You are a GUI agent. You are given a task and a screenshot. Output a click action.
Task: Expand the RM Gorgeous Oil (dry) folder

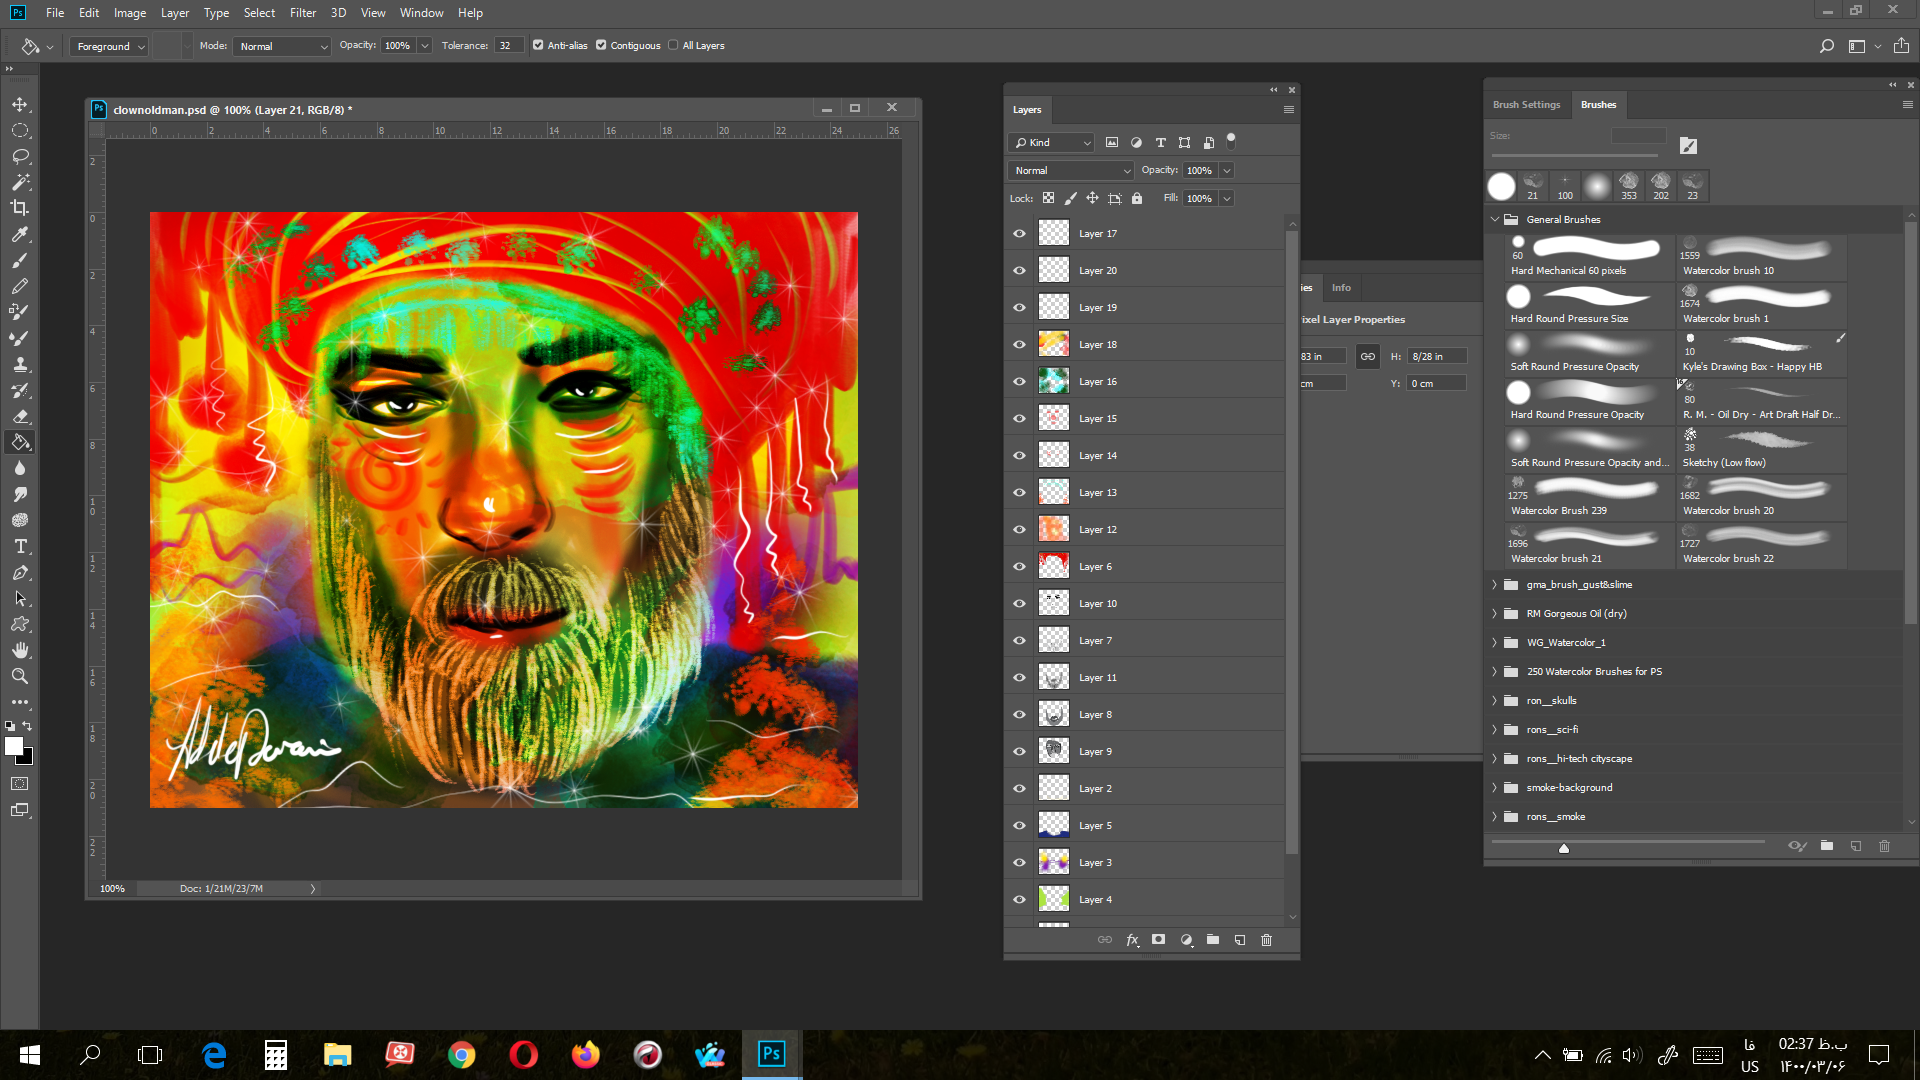click(x=1495, y=614)
